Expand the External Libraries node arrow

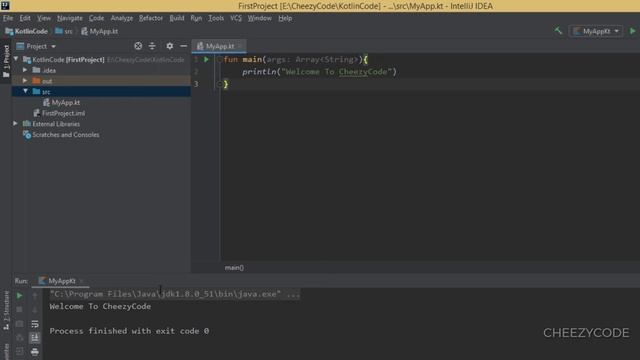coord(16,124)
